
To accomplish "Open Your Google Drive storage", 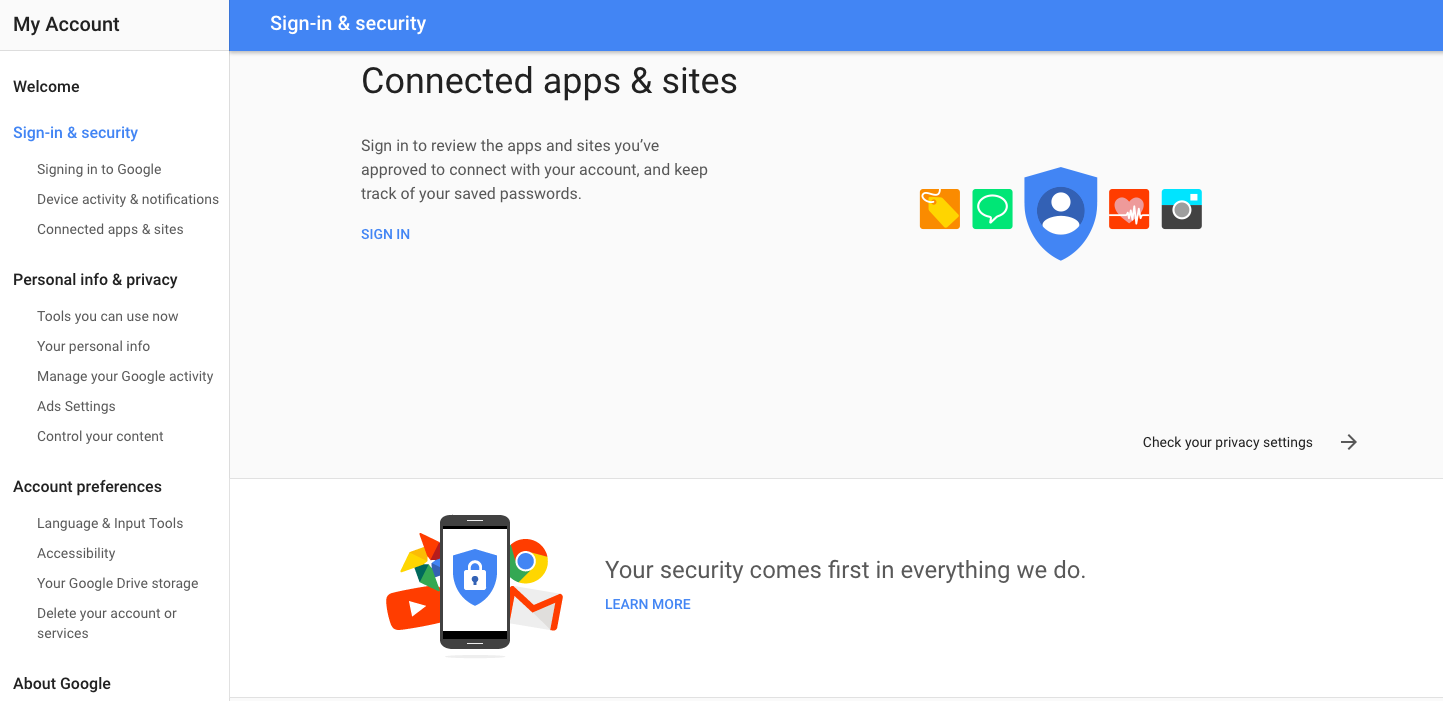I will tap(117, 584).
